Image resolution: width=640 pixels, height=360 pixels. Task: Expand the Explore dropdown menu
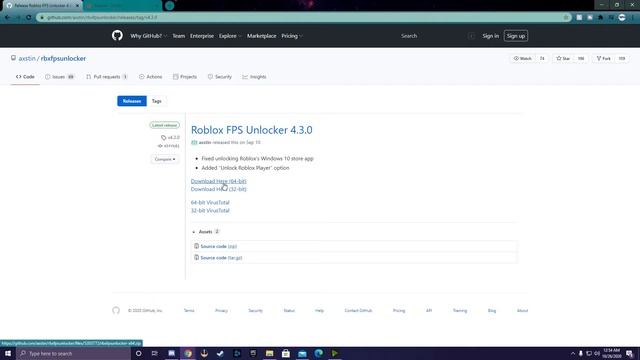point(230,36)
